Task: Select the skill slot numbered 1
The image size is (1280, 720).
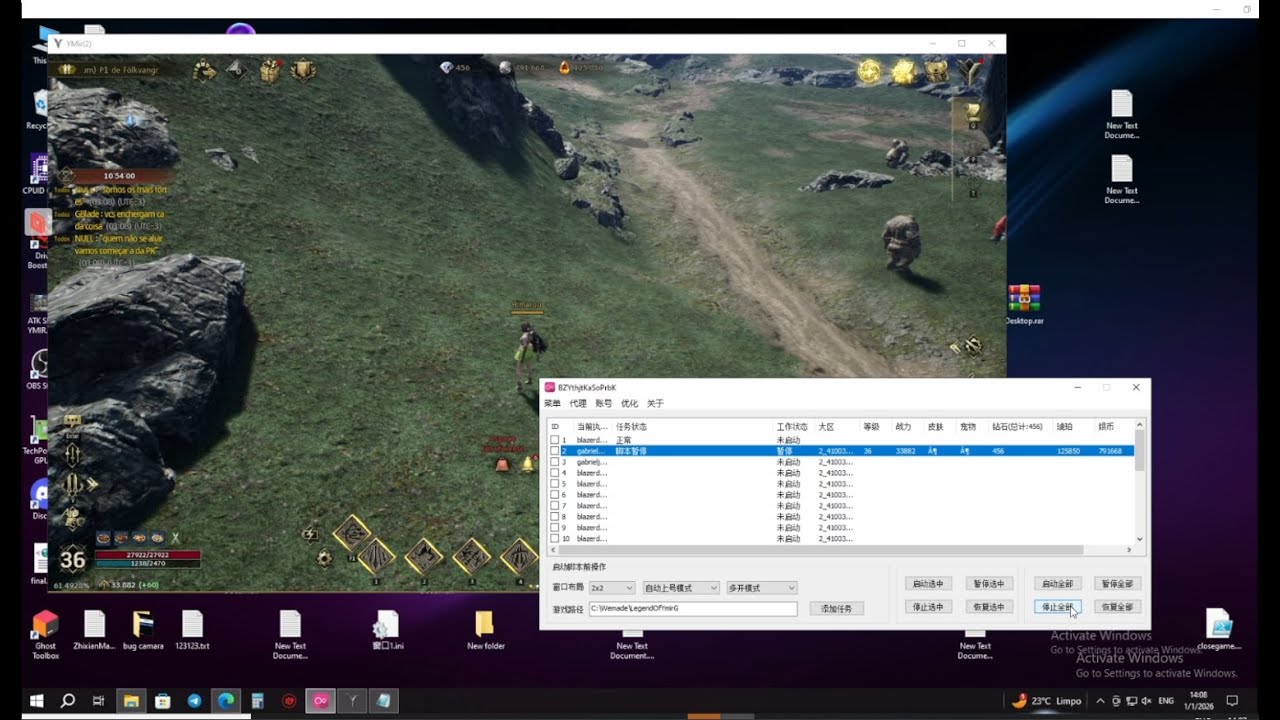Action: pyautogui.click(x=377, y=557)
